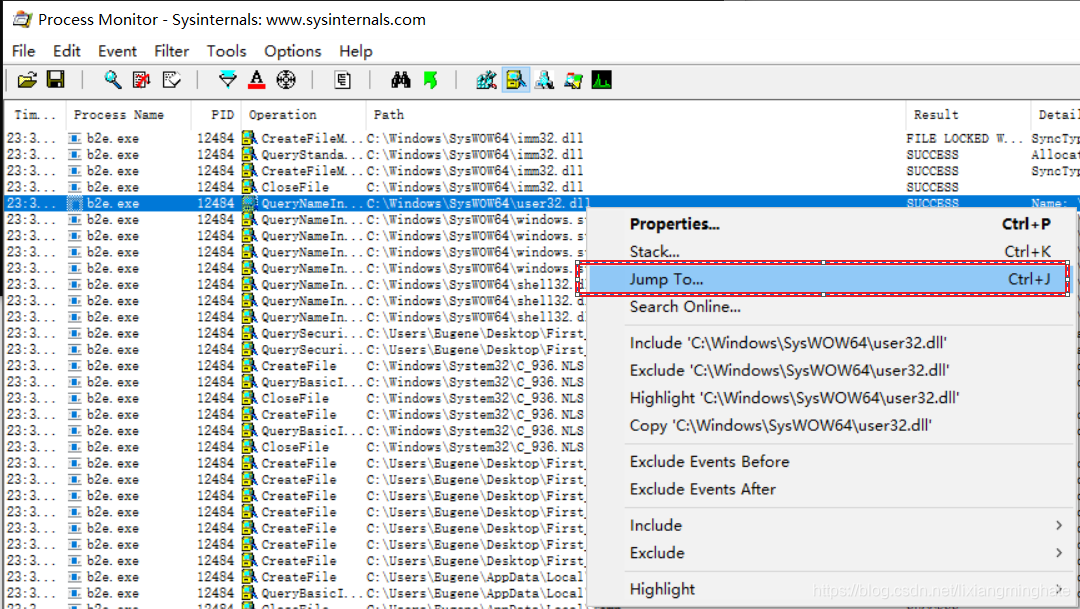Image resolution: width=1080 pixels, height=609 pixels.
Task: Choose Exclude Events Before
Action: coord(831,461)
